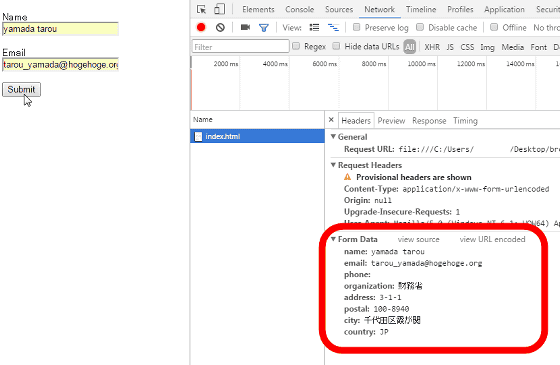560x365 pixels.
Task: Open the Elements panel tab
Action: coord(258,10)
